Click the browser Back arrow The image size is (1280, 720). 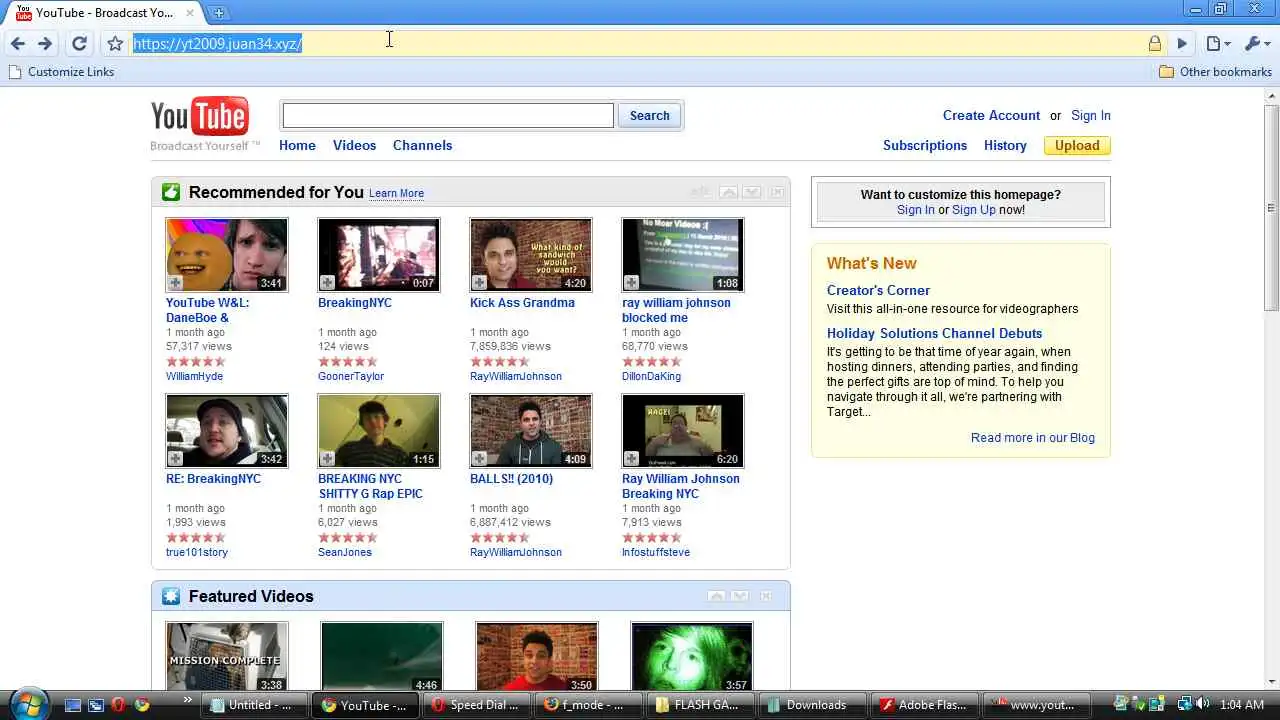tap(17, 43)
